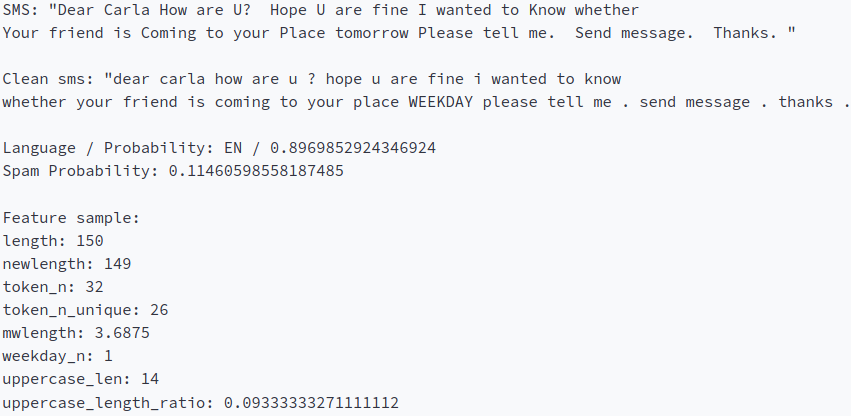This screenshot has height=416, width=851.
Task: Click the "length: 150" line
Action: tap(53, 241)
